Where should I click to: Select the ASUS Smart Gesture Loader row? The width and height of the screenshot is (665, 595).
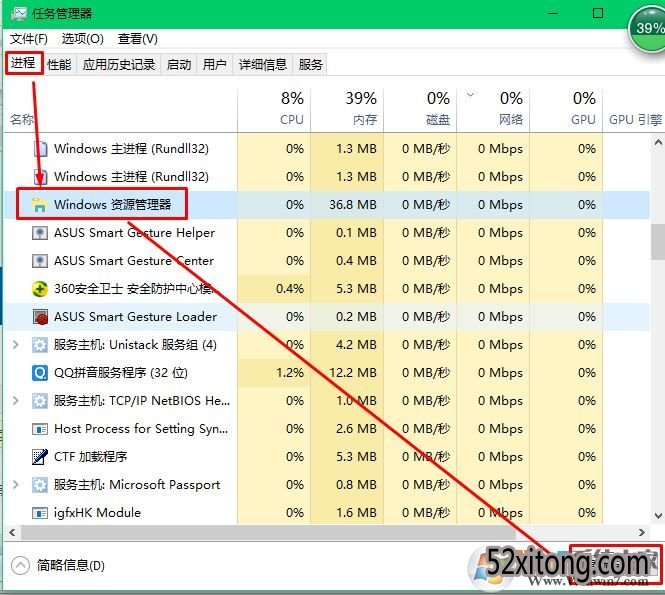(x=327, y=317)
